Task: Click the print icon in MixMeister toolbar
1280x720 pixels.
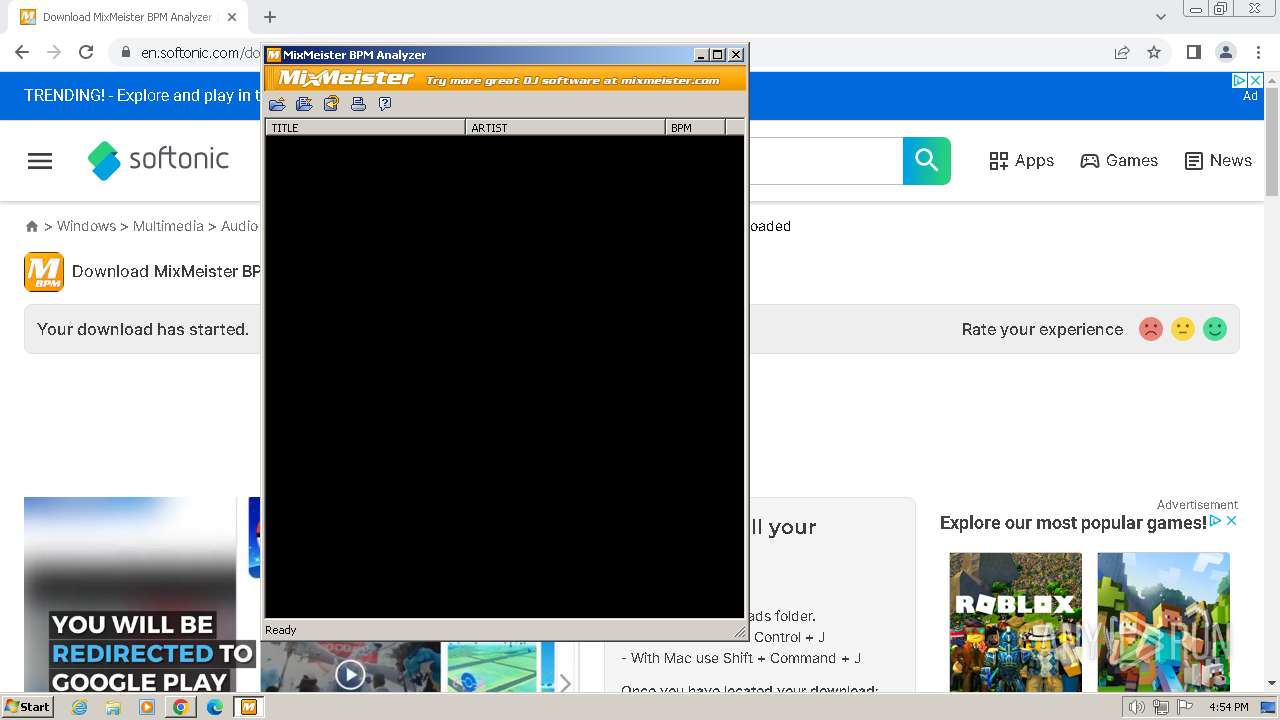Action: [358, 104]
